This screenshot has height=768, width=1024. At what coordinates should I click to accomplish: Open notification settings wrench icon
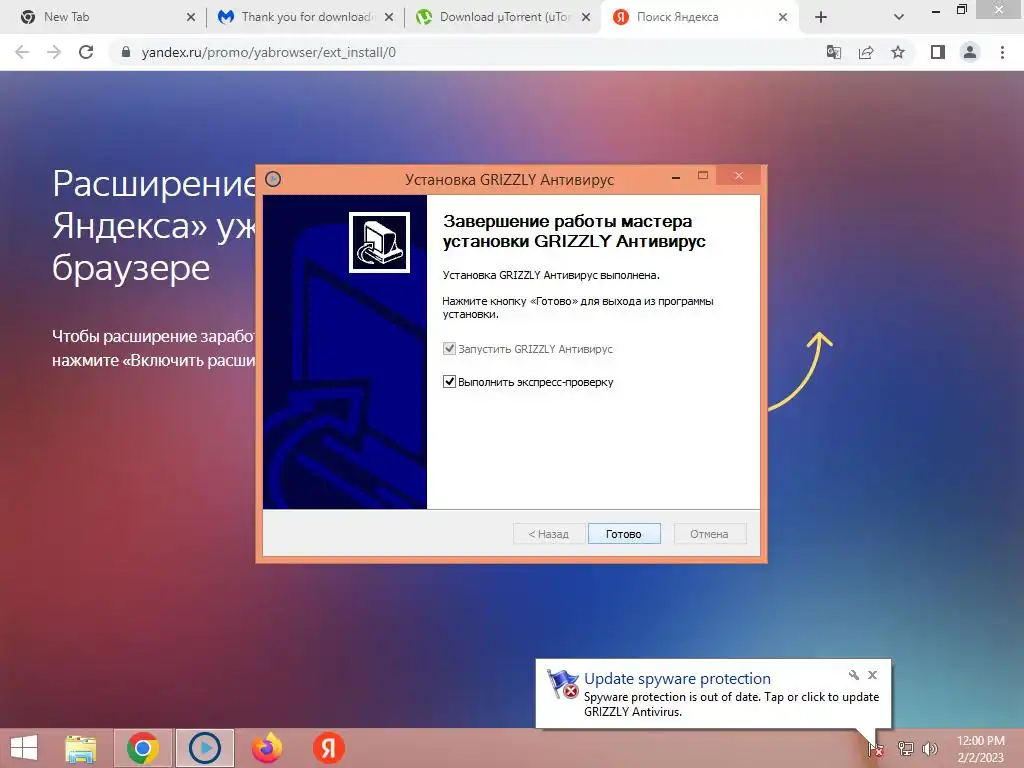[x=854, y=675]
